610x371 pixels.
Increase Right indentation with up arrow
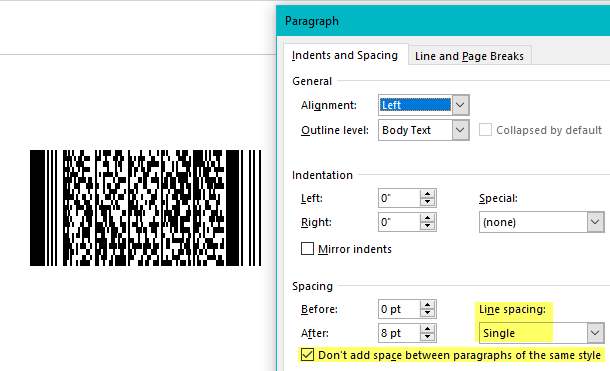428,218
